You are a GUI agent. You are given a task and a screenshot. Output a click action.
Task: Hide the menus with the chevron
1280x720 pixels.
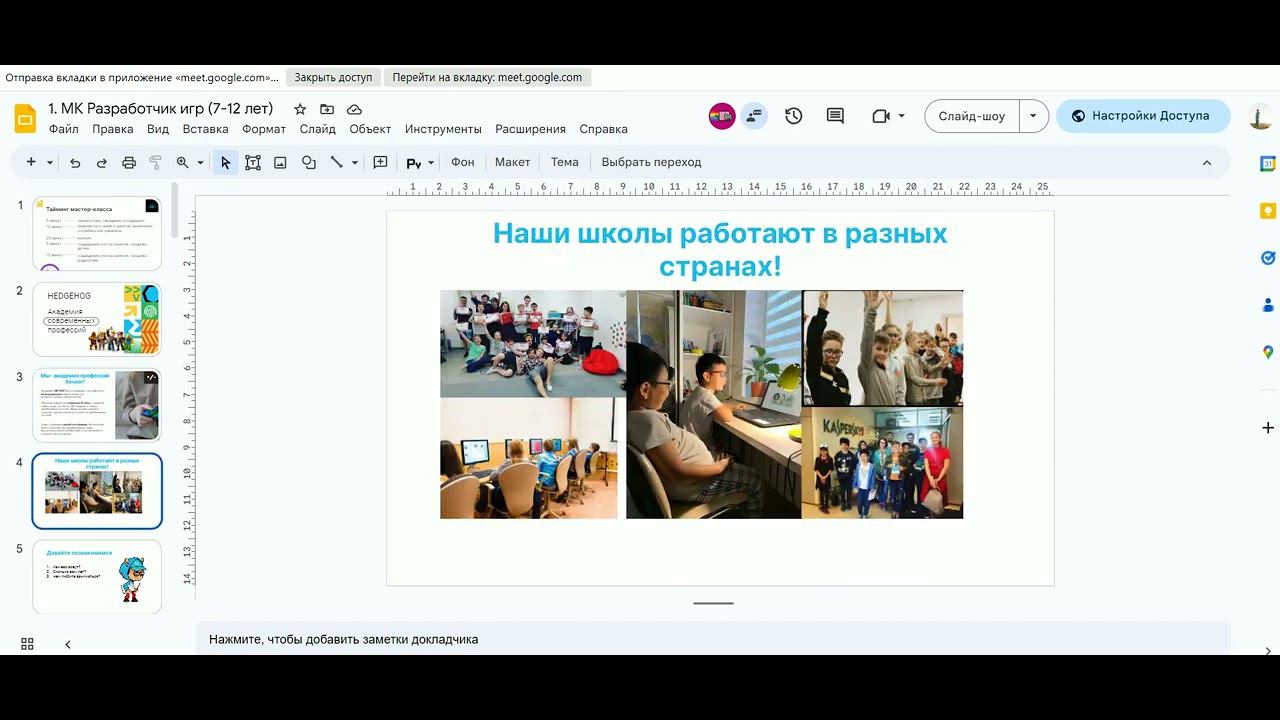click(1207, 162)
